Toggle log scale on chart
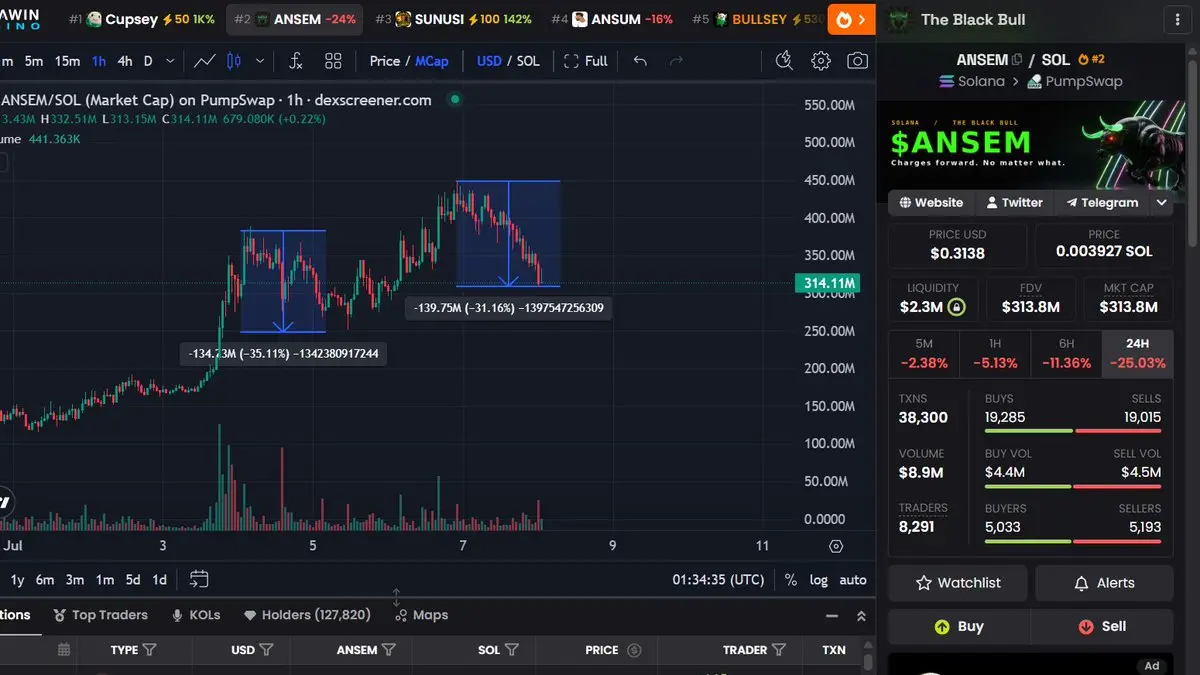Screen dimensions: 1200x675 pos(819,579)
